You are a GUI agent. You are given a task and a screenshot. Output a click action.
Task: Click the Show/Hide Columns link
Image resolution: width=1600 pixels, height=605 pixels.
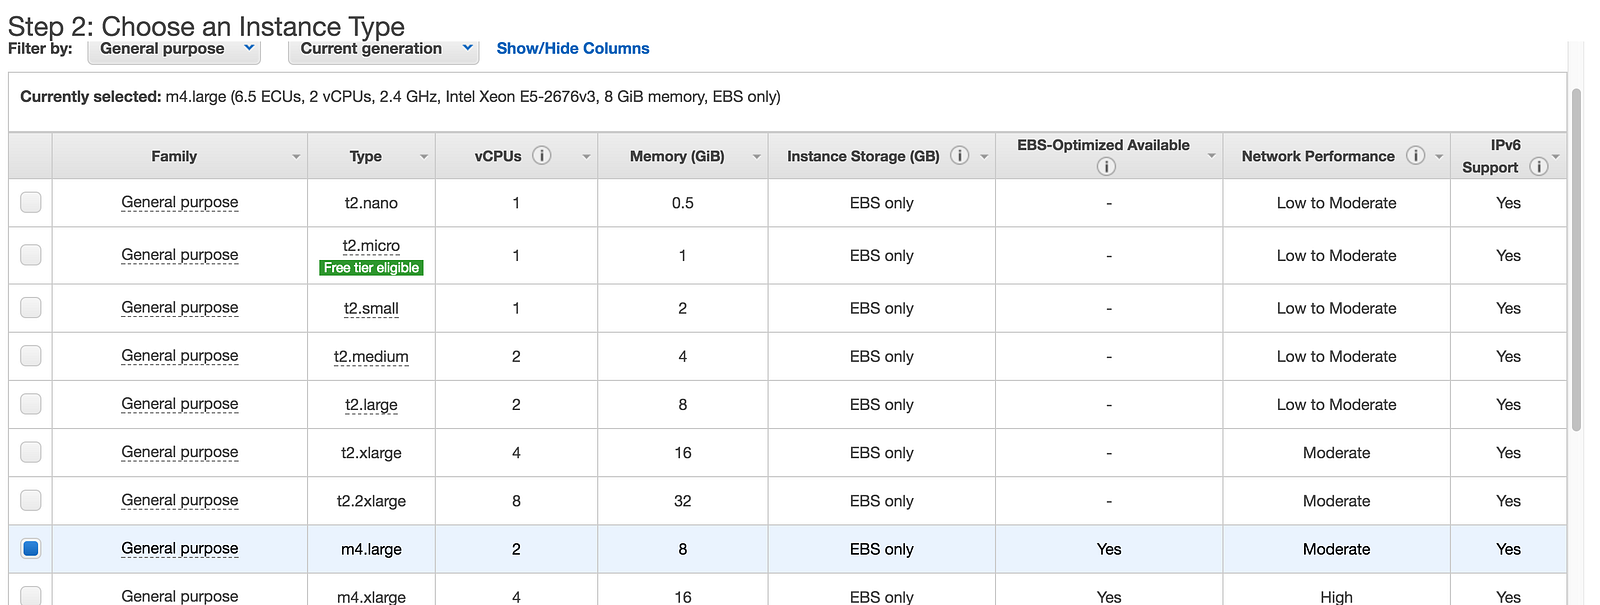[573, 48]
